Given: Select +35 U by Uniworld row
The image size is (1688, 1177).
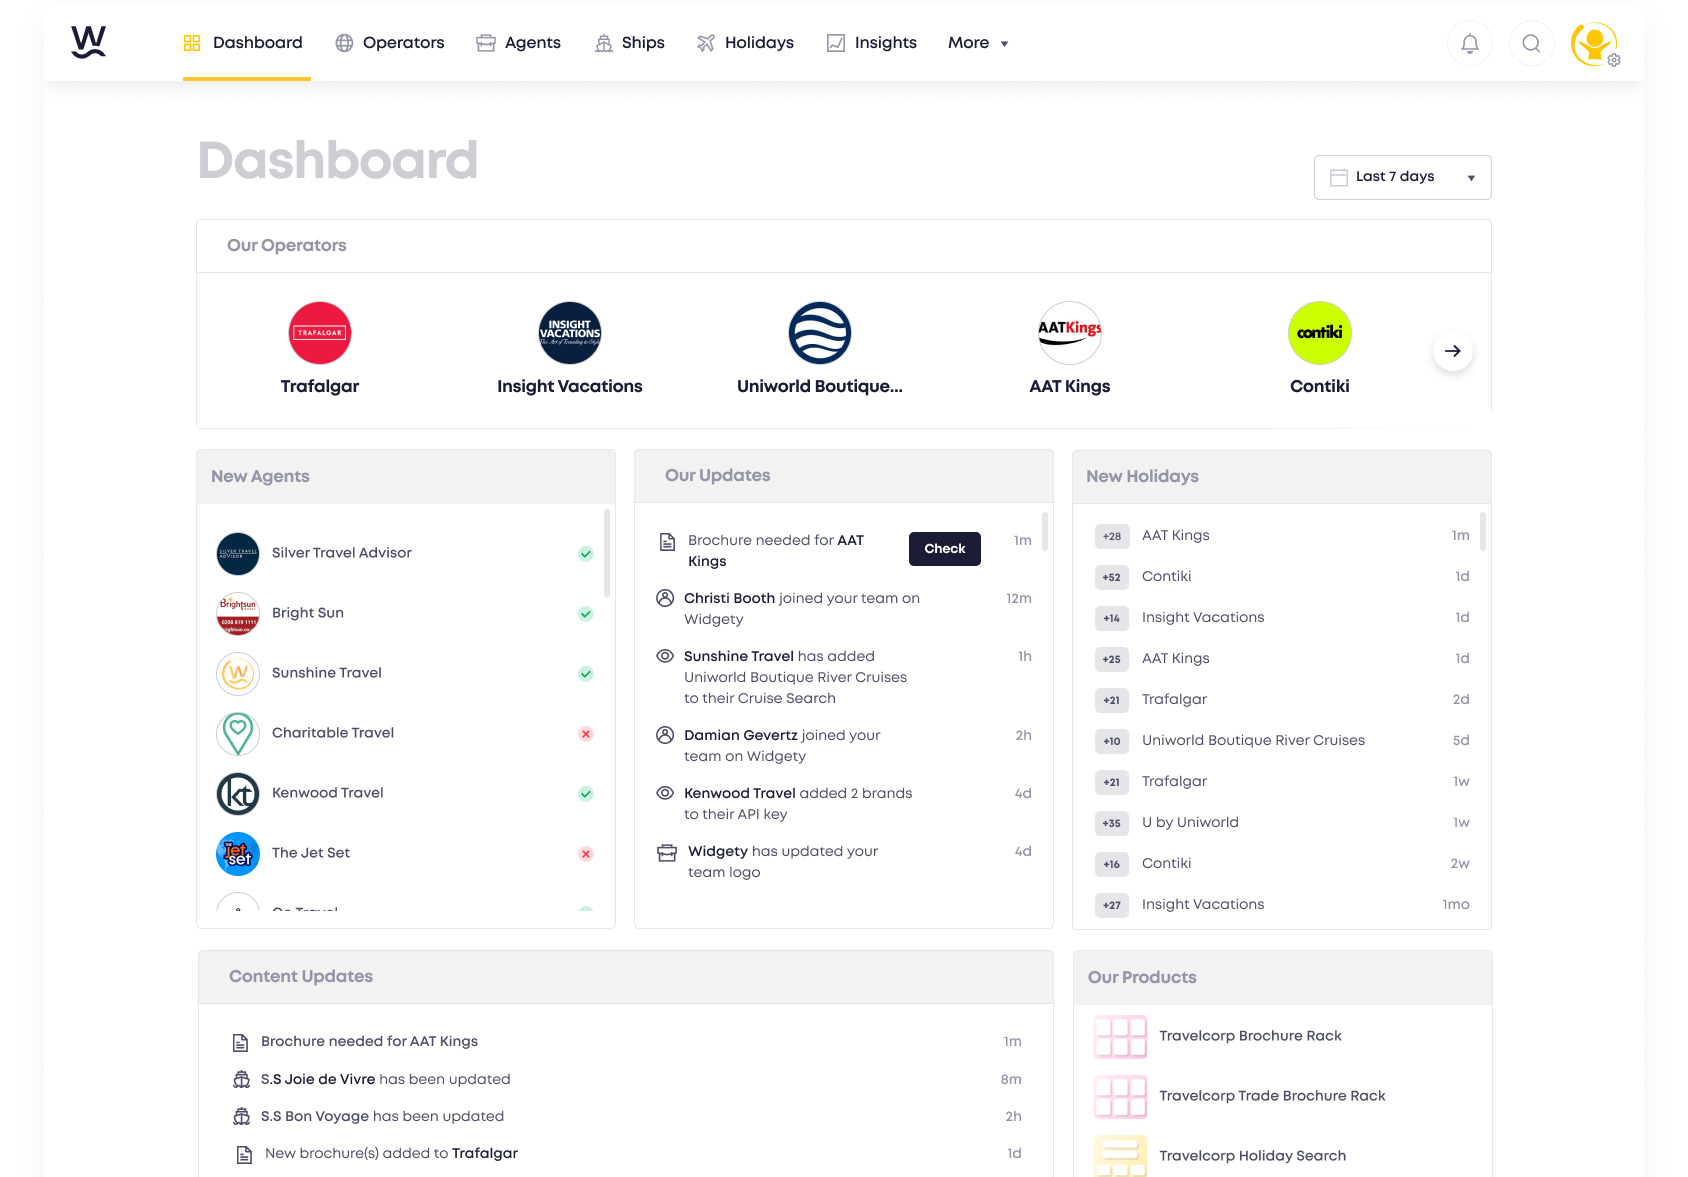Looking at the screenshot, I should 1282,823.
